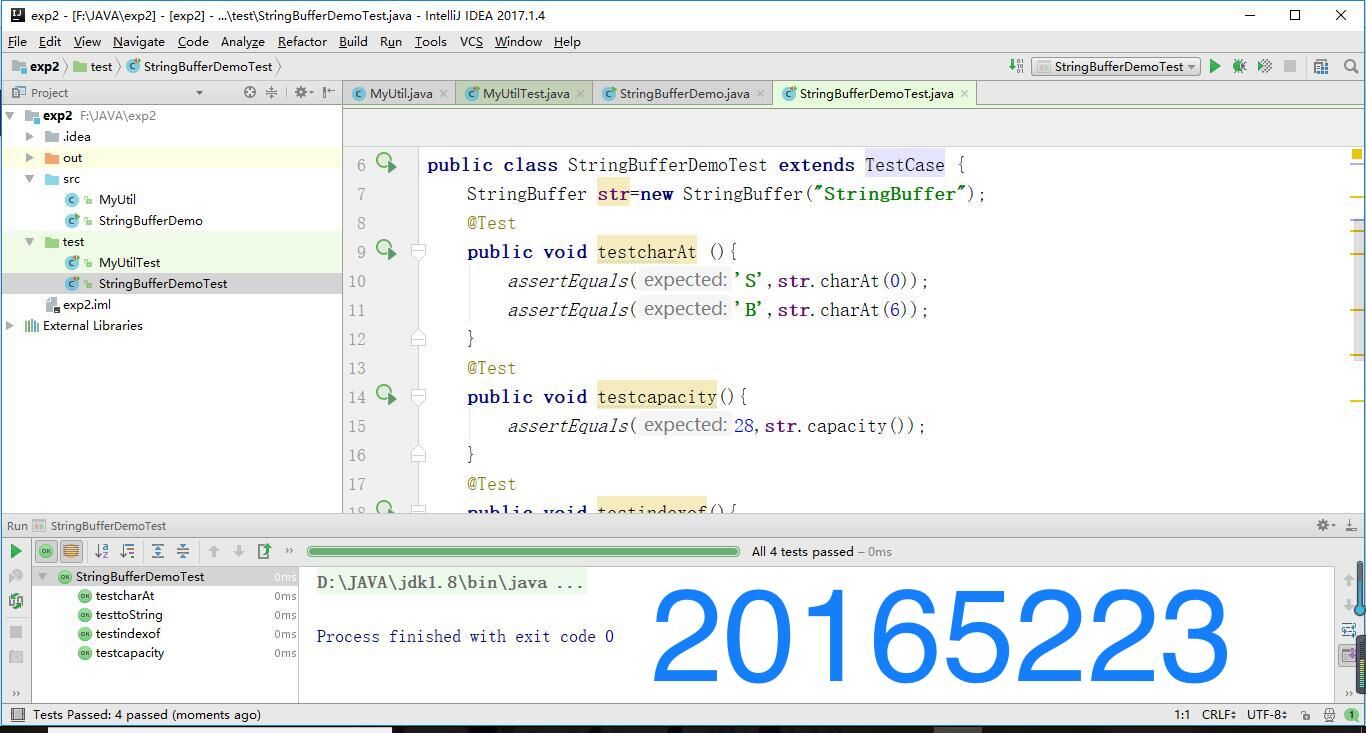Collapse the src folder
Image resolution: width=1366 pixels, height=733 pixels.
(30, 179)
